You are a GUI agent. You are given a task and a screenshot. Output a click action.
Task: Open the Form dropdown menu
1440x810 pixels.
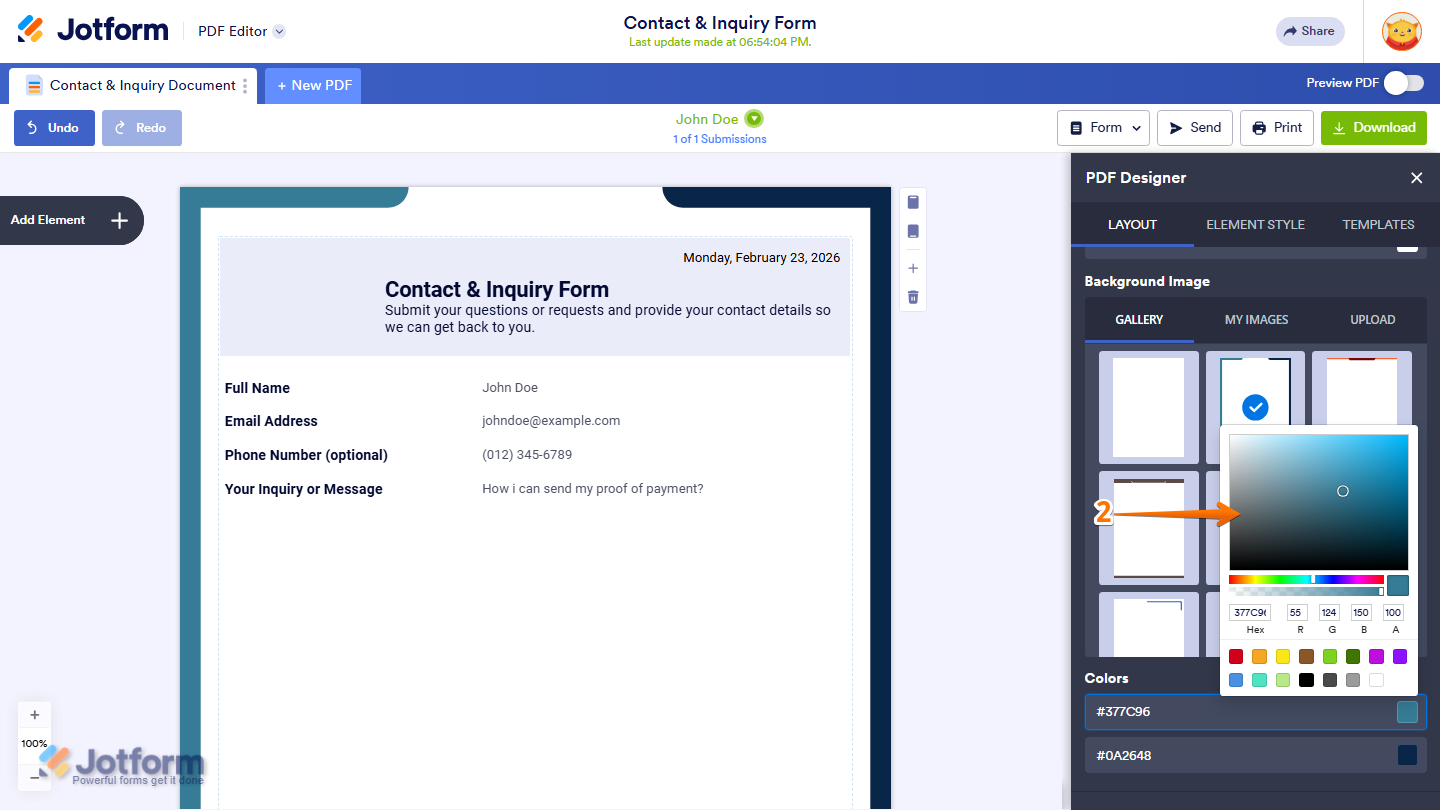coord(1103,127)
